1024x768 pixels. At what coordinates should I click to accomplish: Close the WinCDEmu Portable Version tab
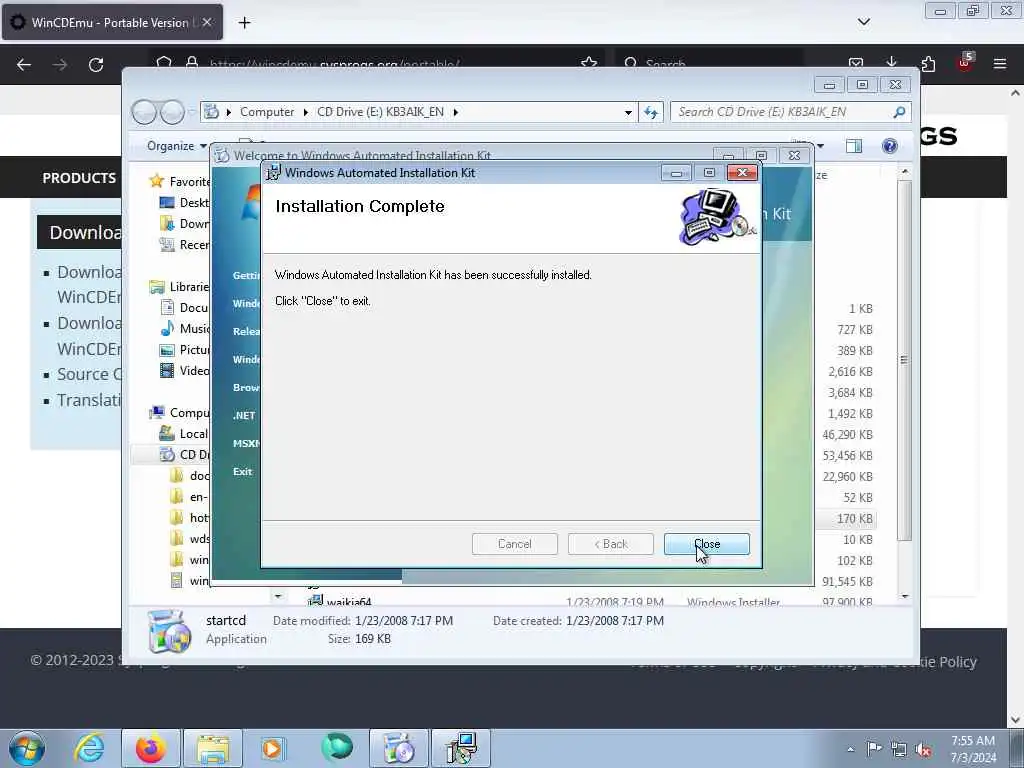[206, 22]
